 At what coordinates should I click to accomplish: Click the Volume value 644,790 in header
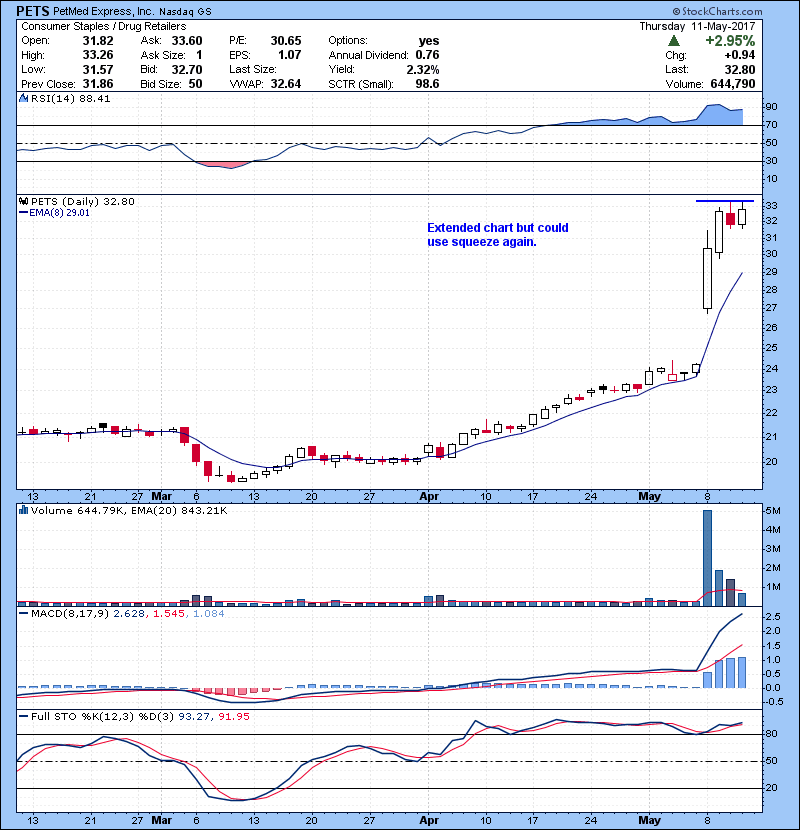point(733,84)
